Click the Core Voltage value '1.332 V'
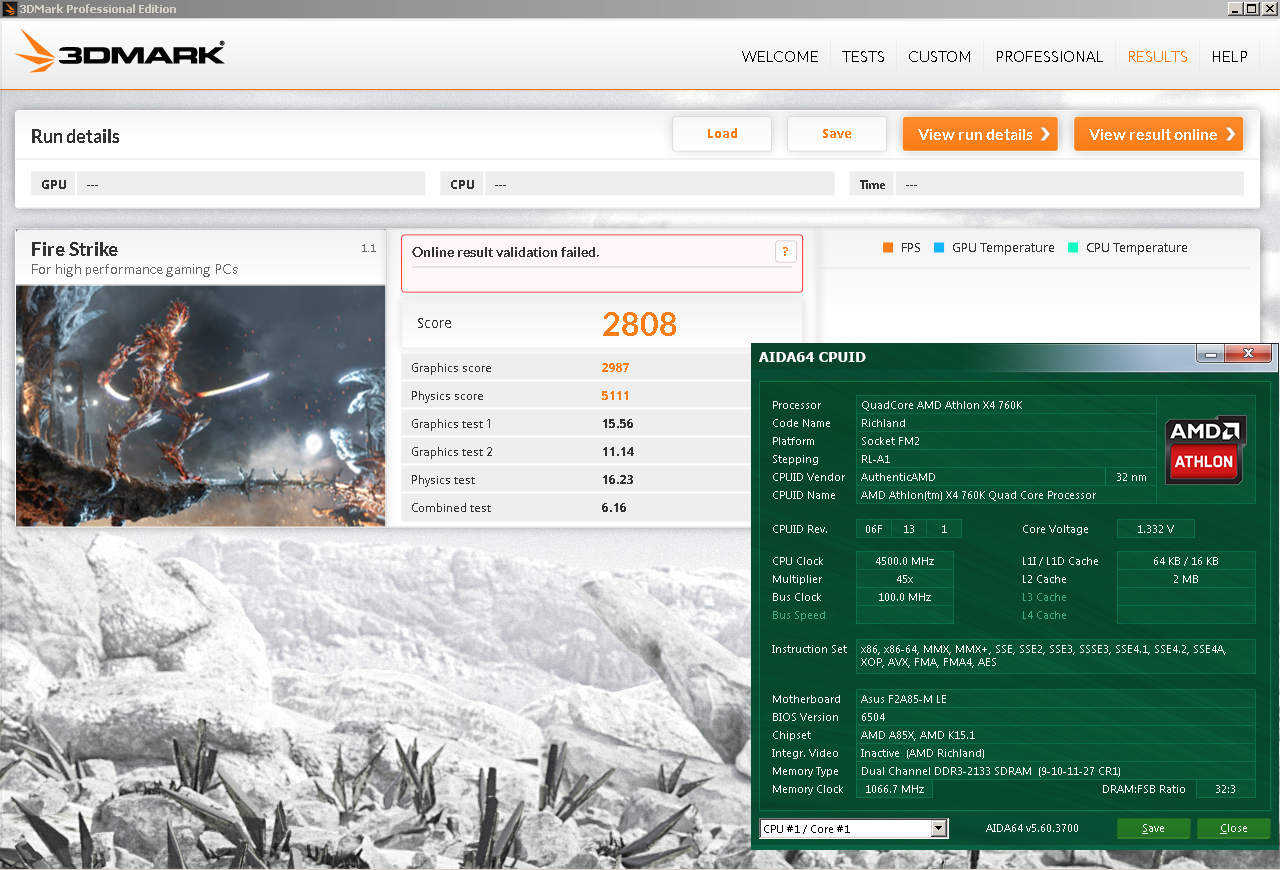This screenshot has height=870, width=1280. (1155, 529)
